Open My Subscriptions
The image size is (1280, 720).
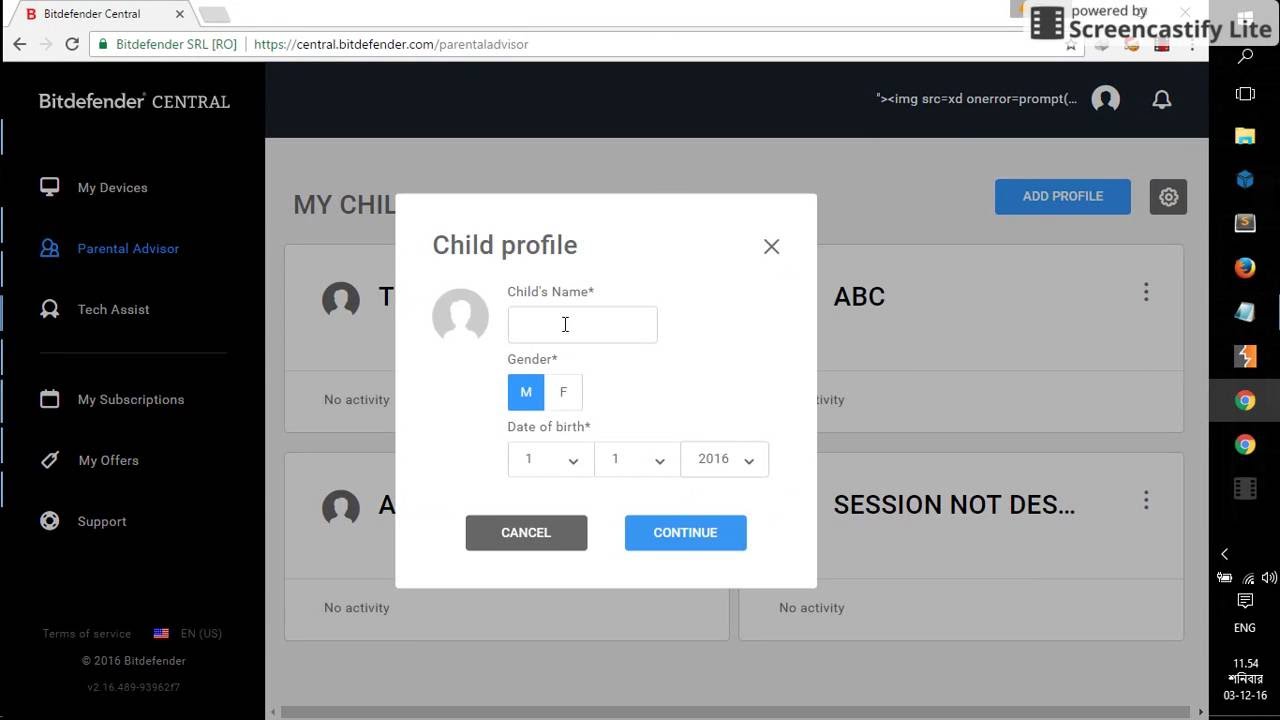131,400
